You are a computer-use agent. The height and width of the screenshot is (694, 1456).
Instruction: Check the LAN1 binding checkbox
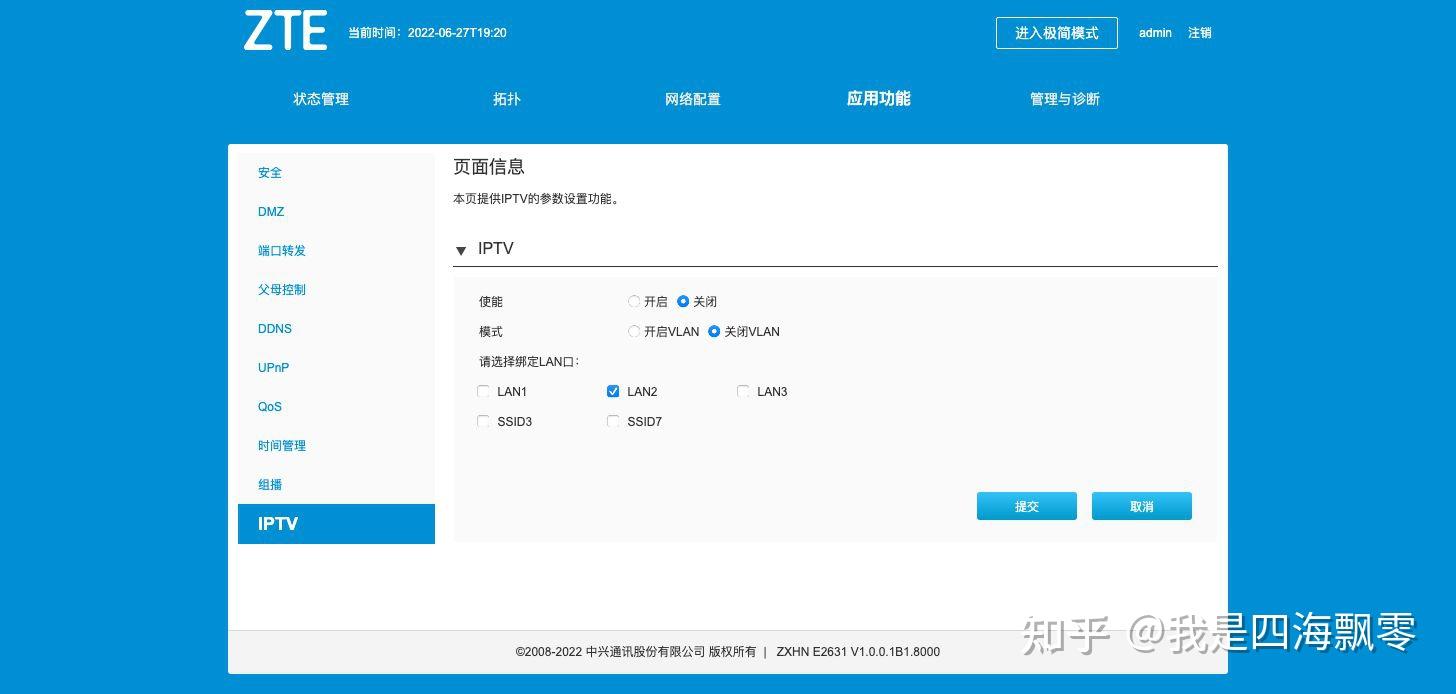[x=483, y=391]
